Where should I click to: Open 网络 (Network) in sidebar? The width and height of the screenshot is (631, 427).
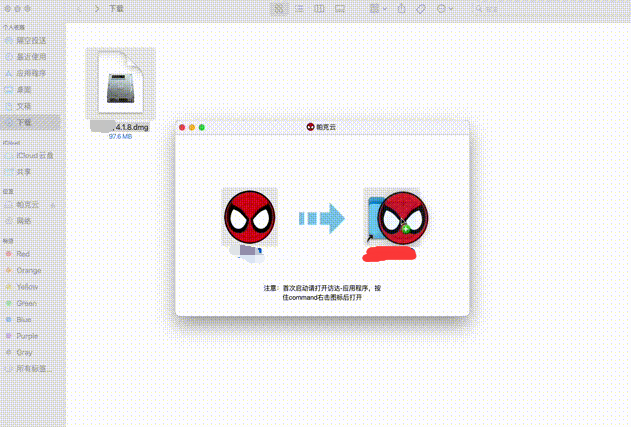tap(31, 221)
